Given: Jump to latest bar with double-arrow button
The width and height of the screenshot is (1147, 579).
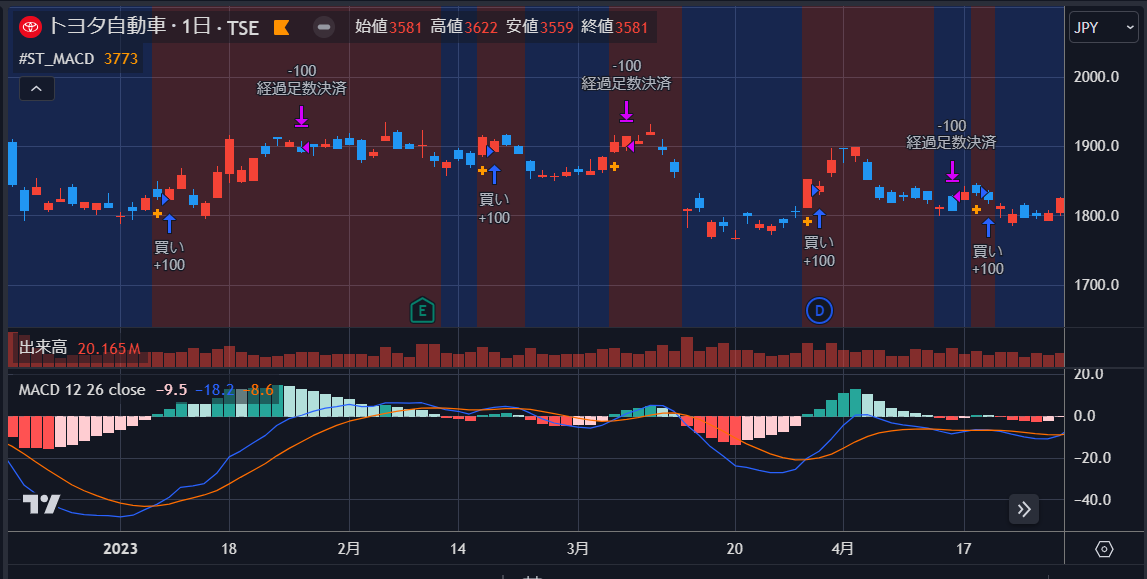Looking at the screenshot, I should pyautogui.click(x=1023, y=509).
